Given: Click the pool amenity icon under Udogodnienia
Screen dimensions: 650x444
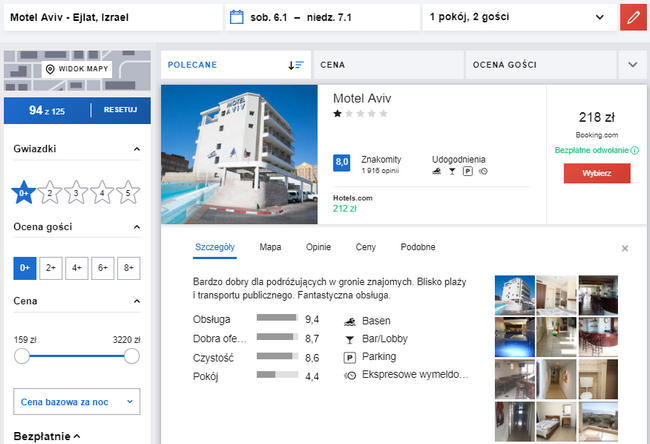Looking at the screenshot, I should pyautogui.click(x=437, y=171).
